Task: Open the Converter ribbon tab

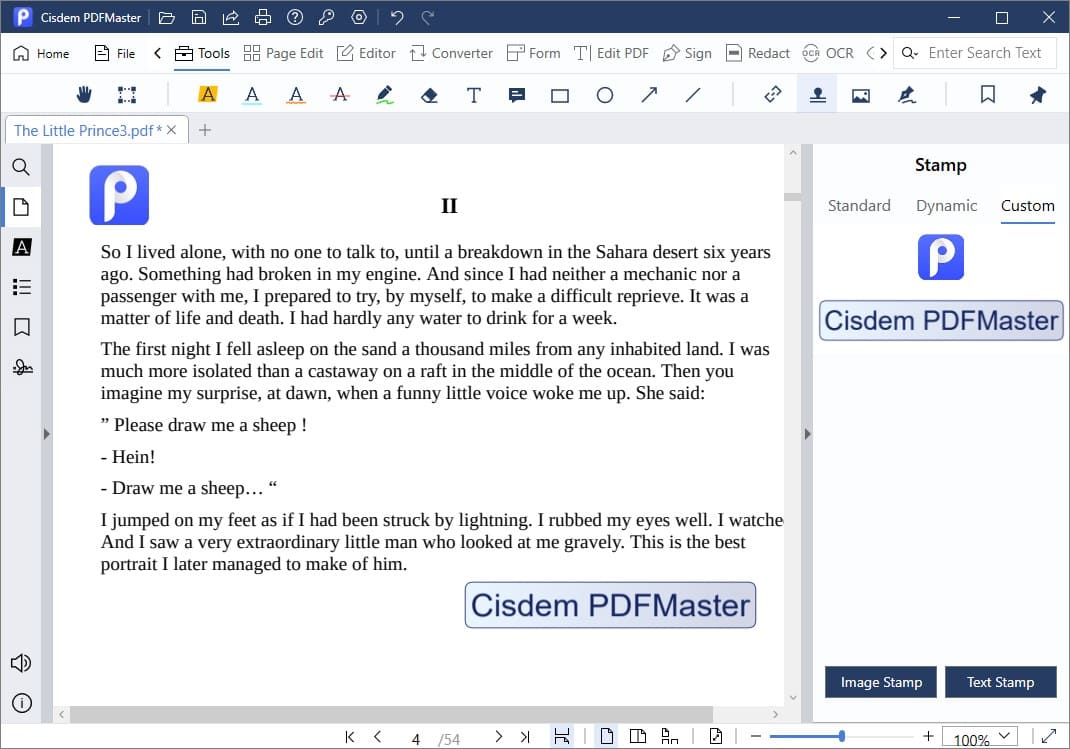Action: pyautogui.click(x=451, y=52)
